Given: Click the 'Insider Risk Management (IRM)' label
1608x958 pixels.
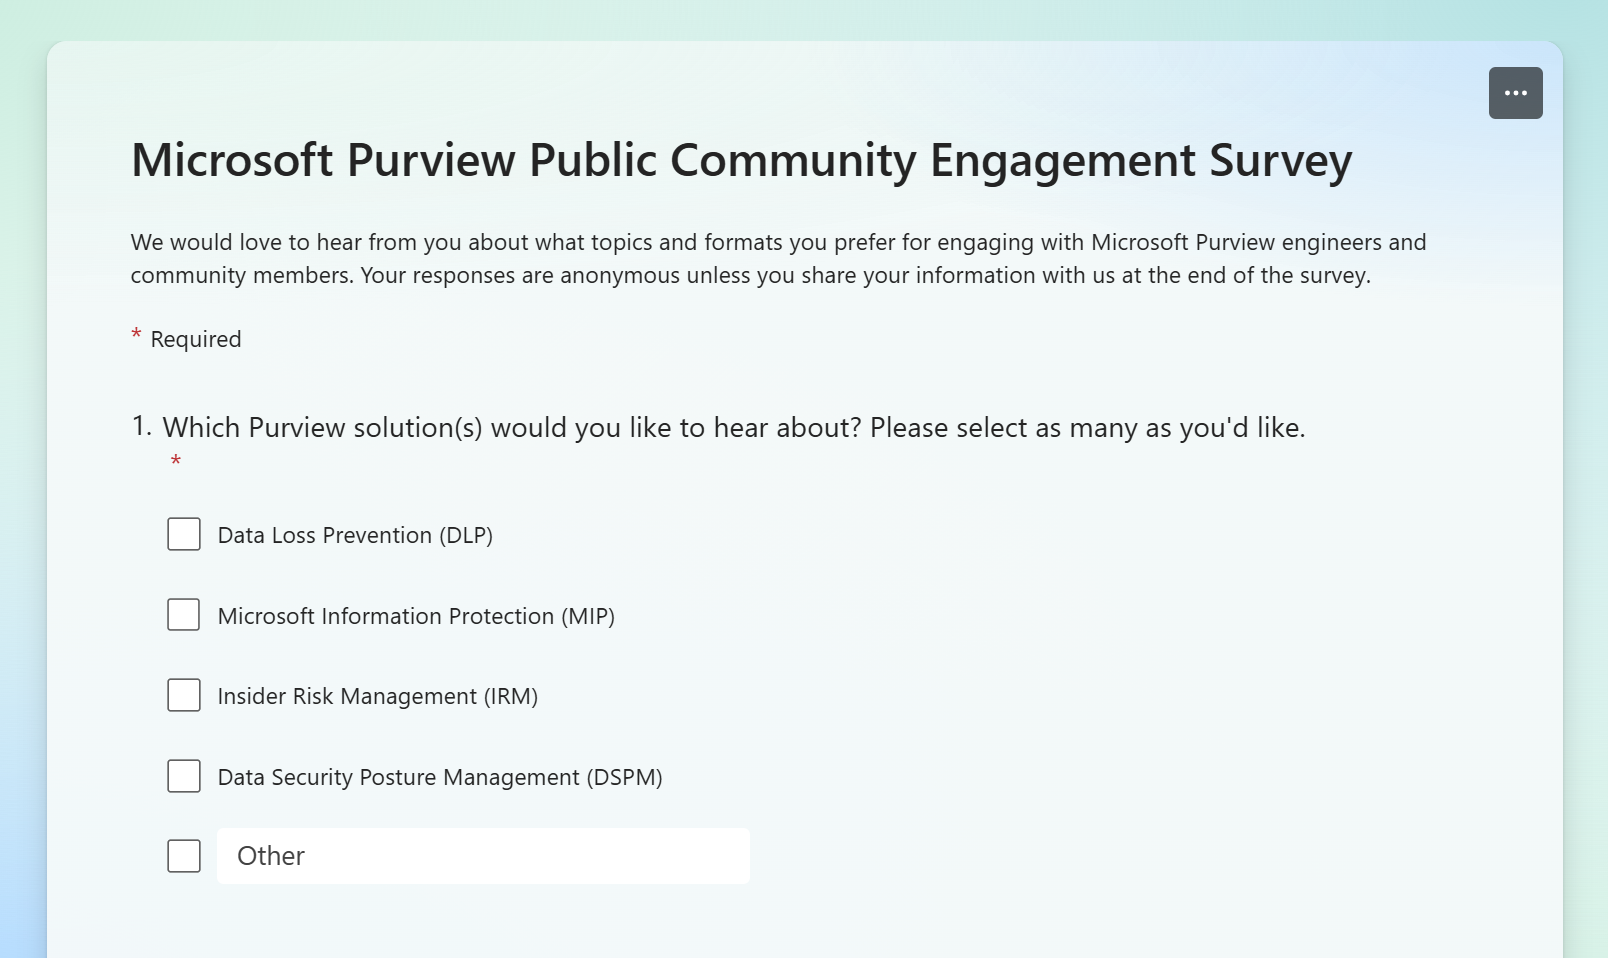Looking at the screenshot, I should point(378,696).
